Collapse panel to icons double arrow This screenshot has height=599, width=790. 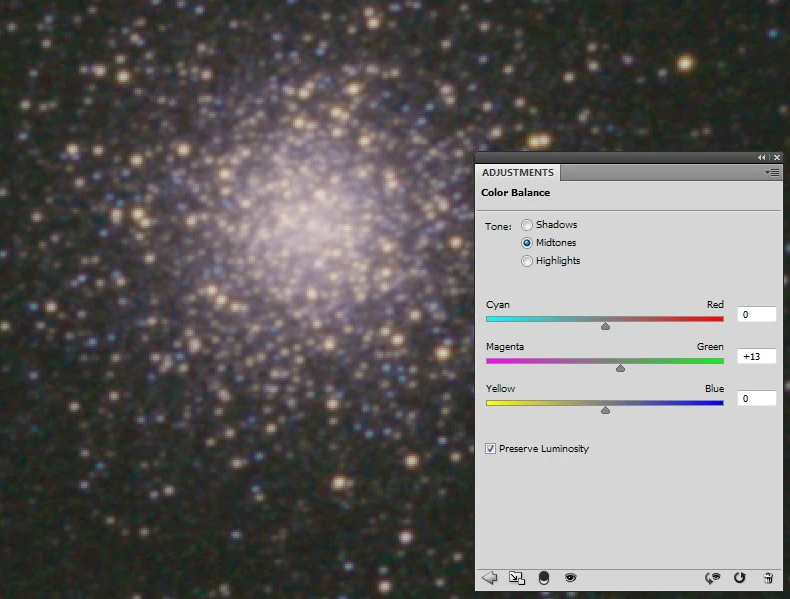coord(762,158)
